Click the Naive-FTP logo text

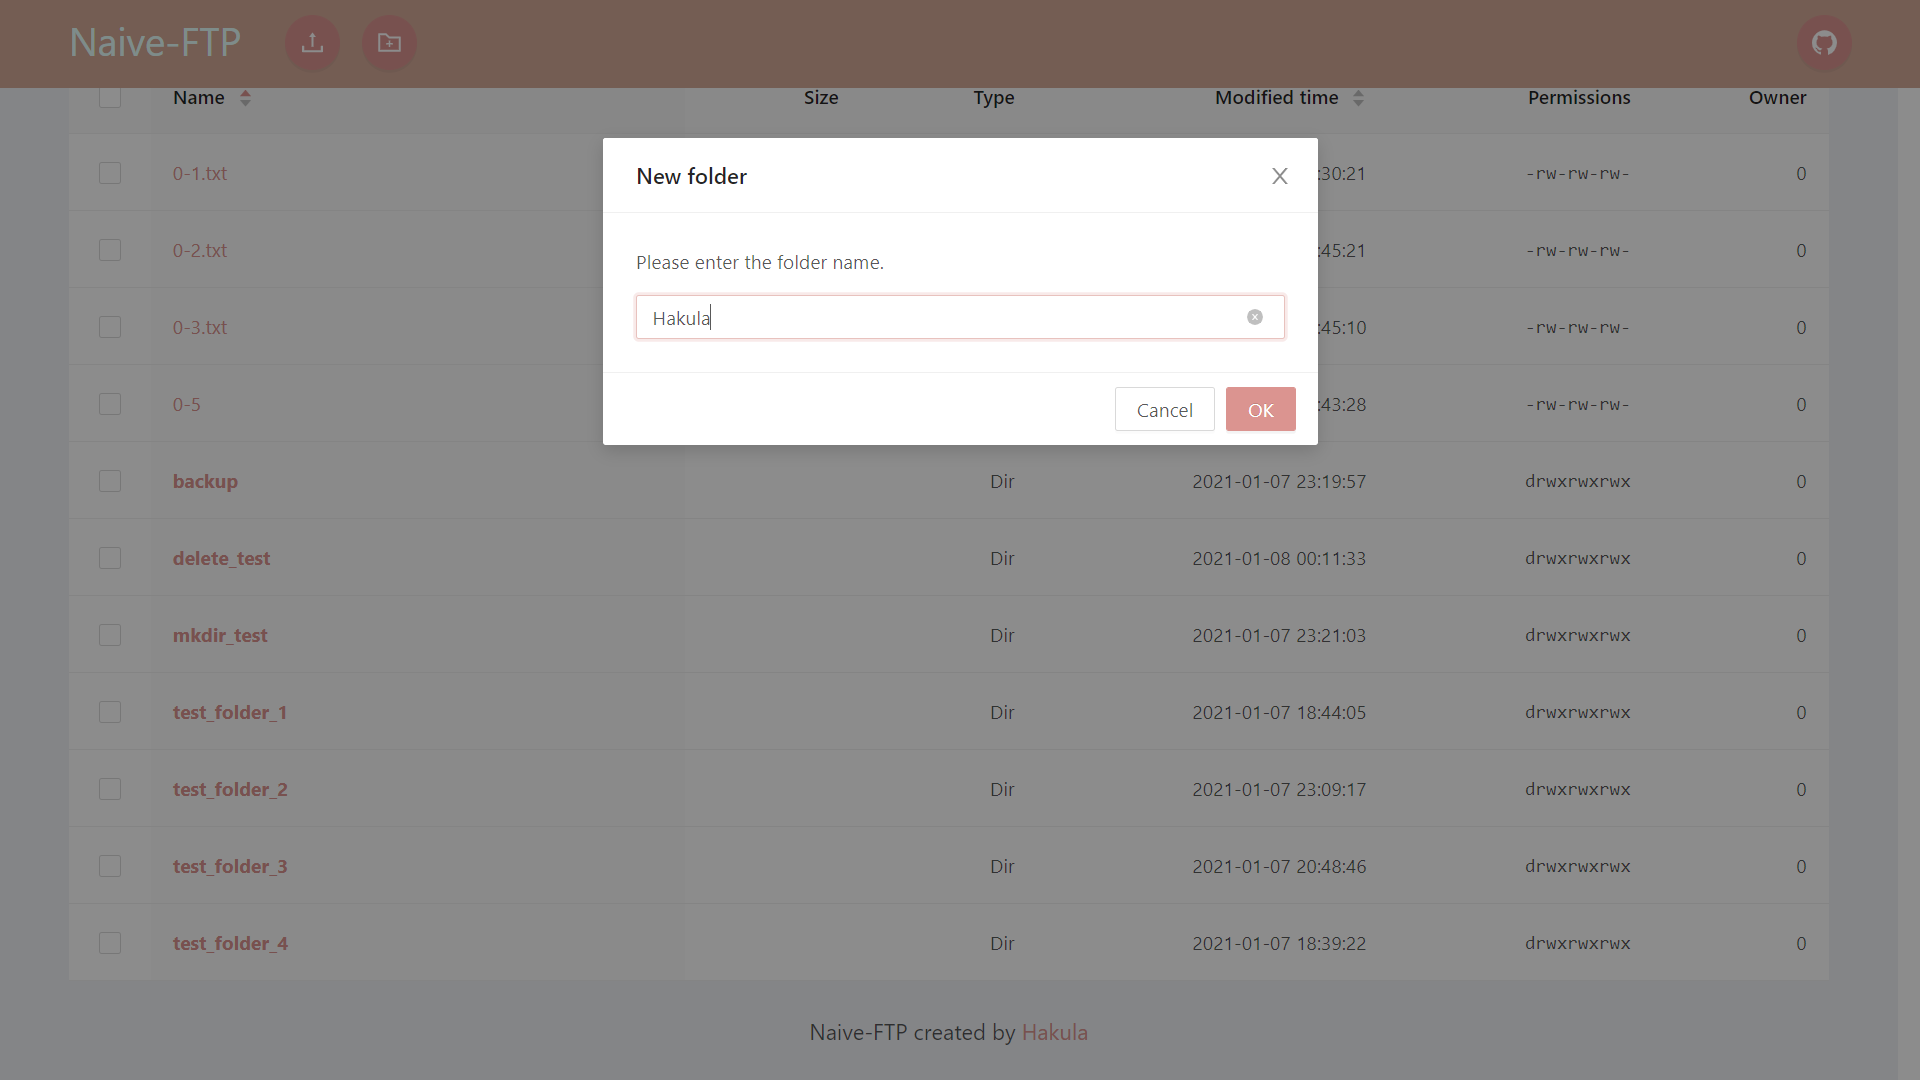click(154, 42)
